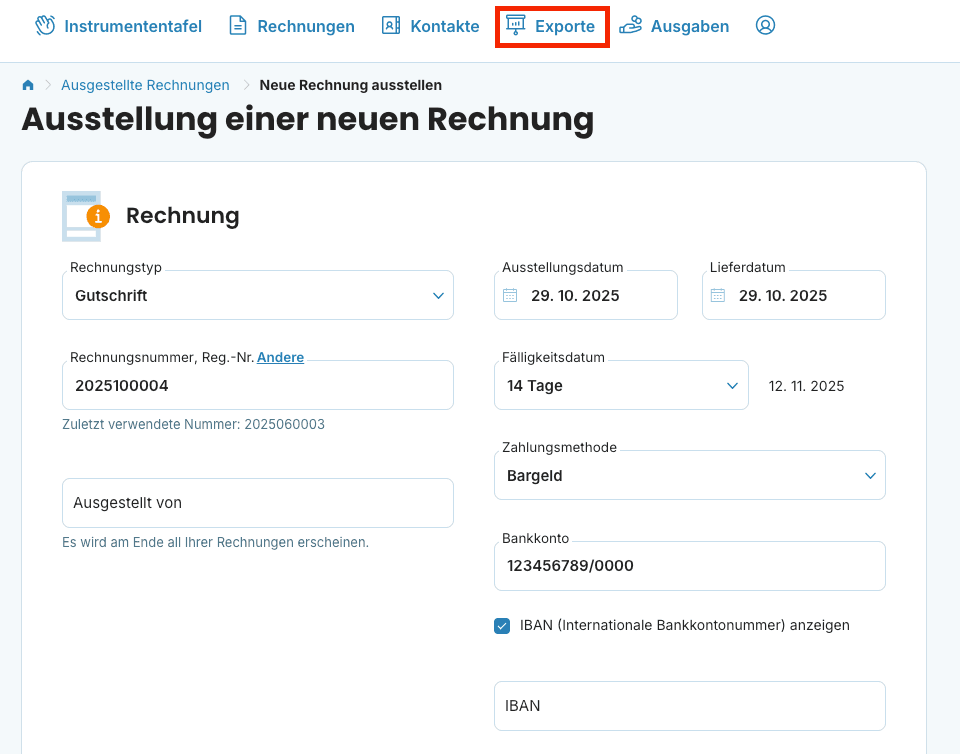Click the Rechnungsnummer input field
The width and height of the screenshot is (960, 754).
click(257, 386)
